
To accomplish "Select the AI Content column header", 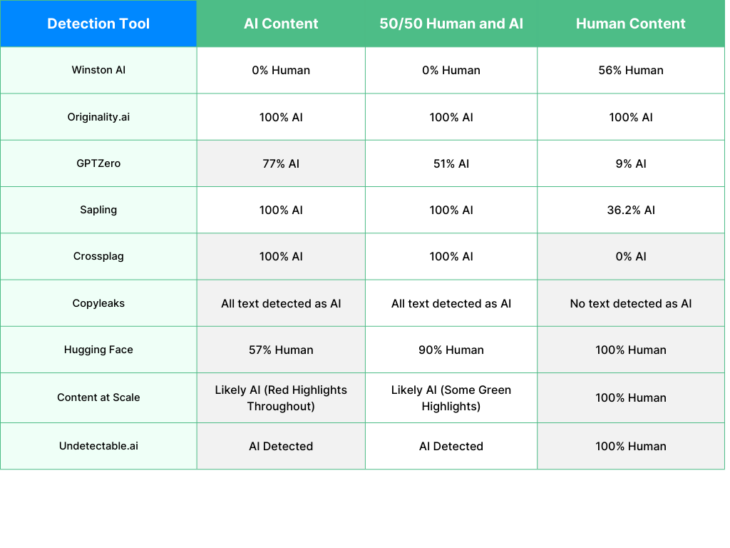I will coord(281,24).
